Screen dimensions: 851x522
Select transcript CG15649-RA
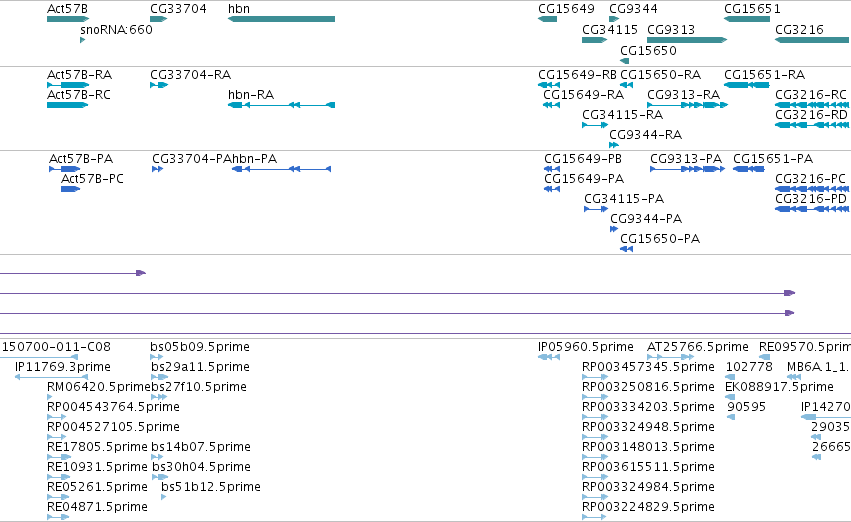tap(551, 105)
